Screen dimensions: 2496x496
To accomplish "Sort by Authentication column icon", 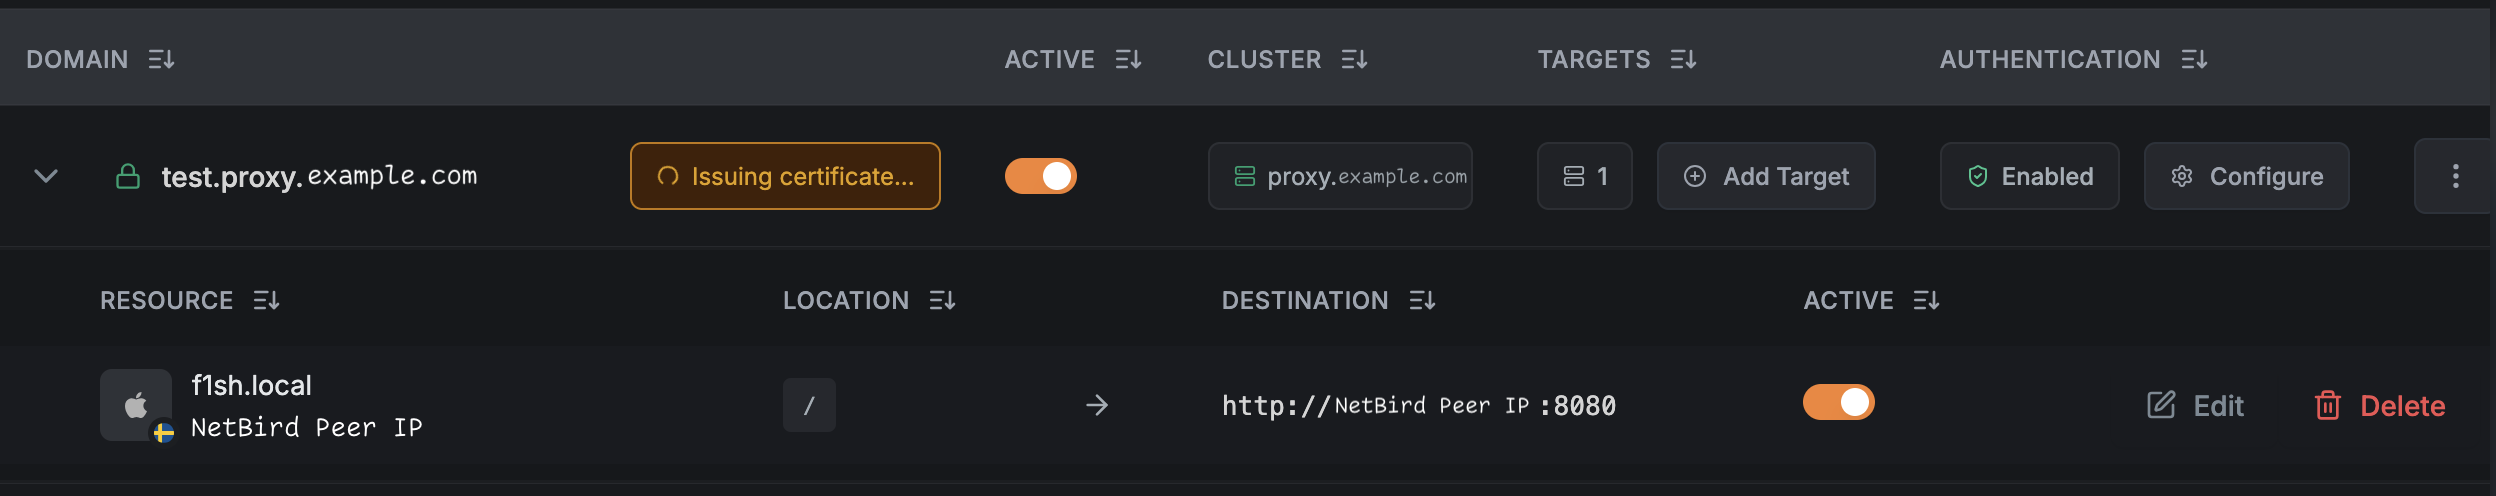I will tap(2194, 60).
